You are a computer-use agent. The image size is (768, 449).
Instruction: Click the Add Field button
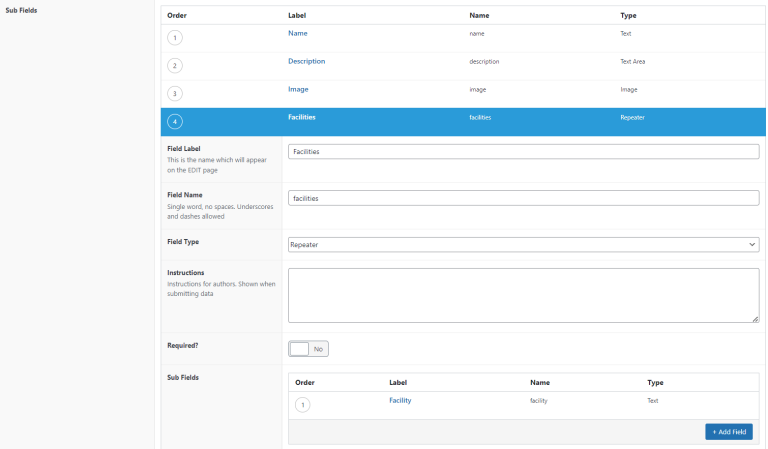pos(728,432)
